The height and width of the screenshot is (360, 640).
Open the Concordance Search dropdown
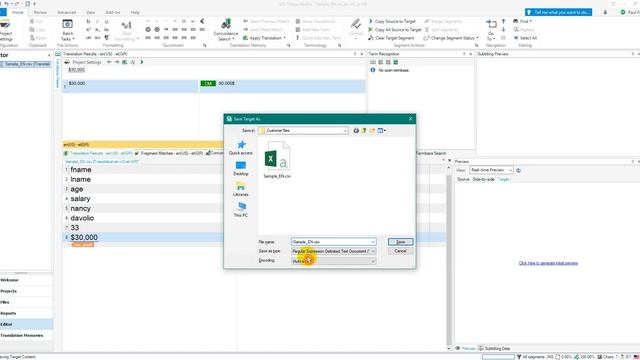(226, 30)
